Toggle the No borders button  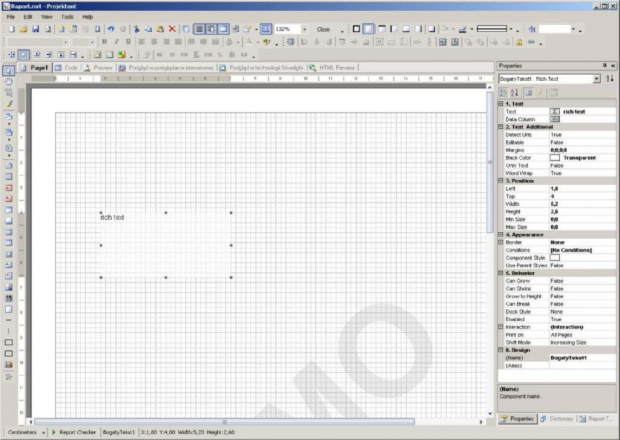[369, 29]
